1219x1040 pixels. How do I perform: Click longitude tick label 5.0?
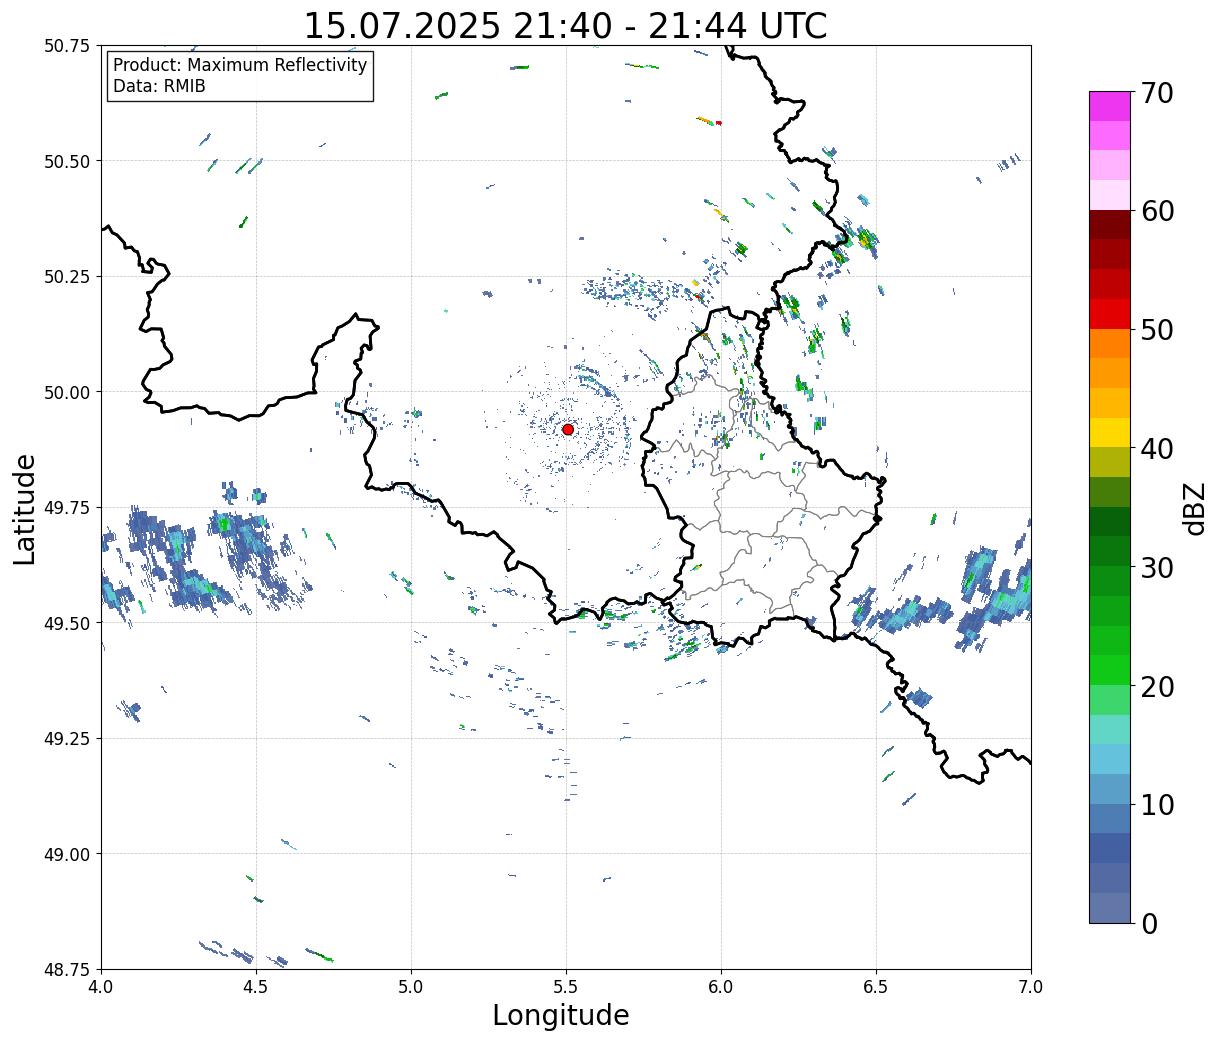click(411, 986)
